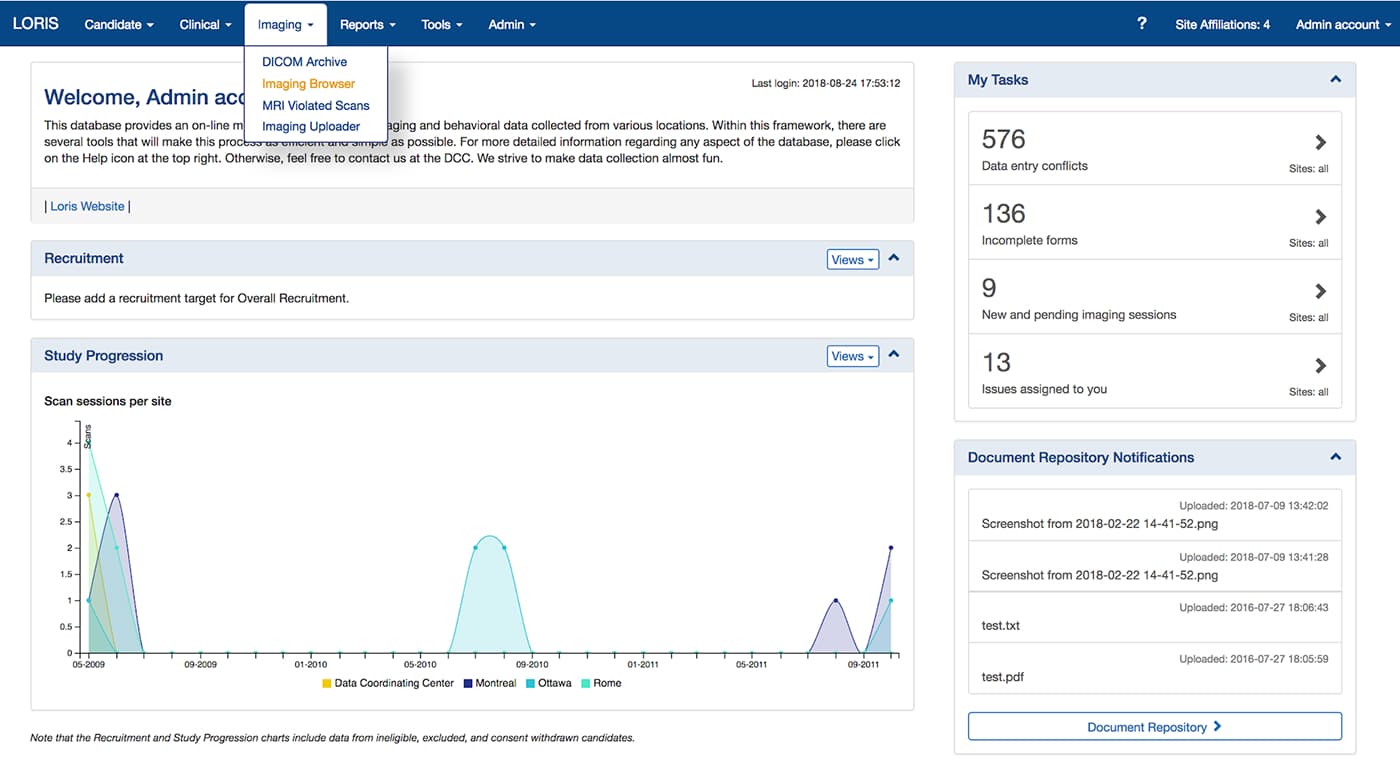Open Issues assigned to you using the arrow
This screenshot has width=1400, height=759.
(1318, 366)
